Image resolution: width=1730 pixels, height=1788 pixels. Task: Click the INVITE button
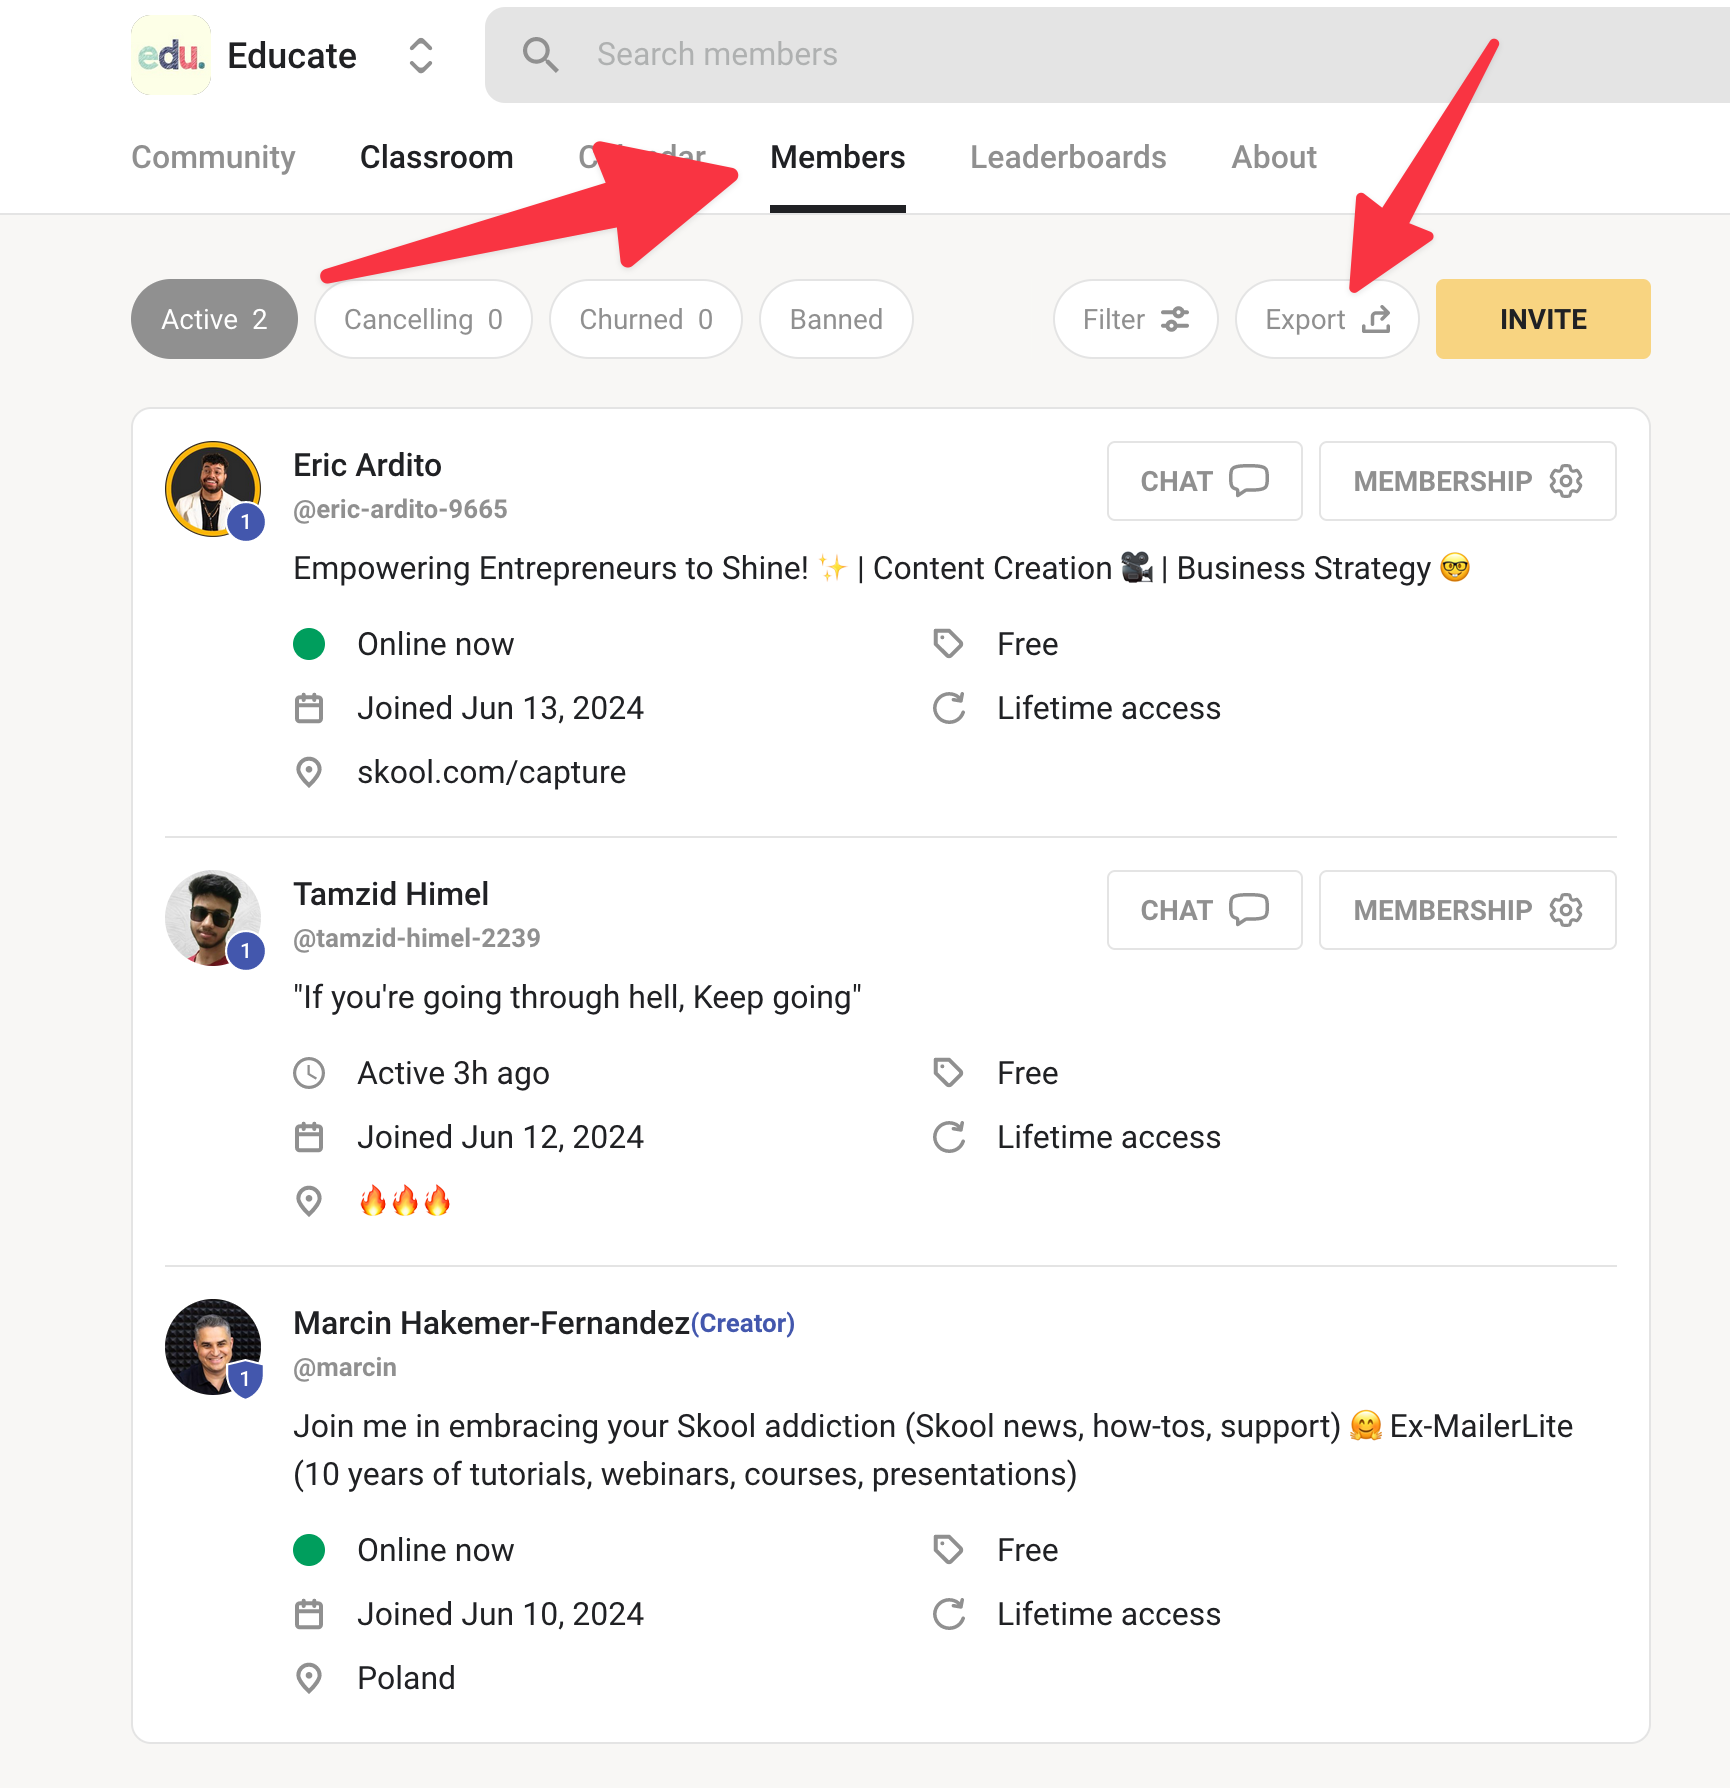pyautogui.click(x=1542, y=319)
